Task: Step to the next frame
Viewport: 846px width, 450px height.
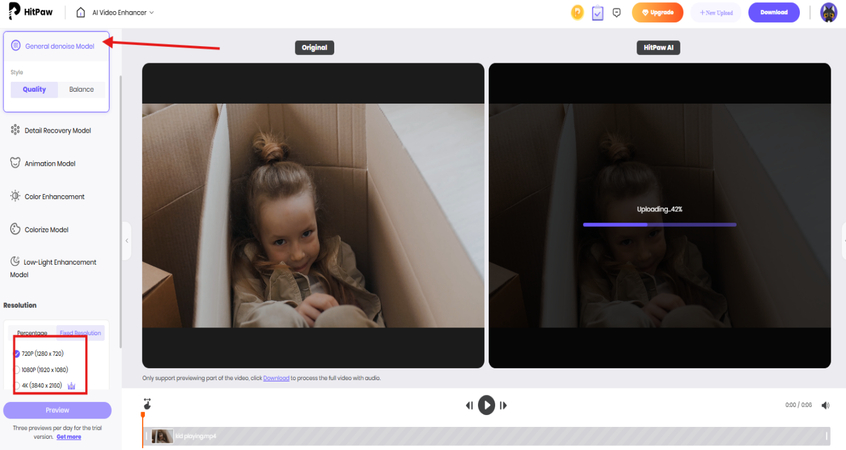Action: coord(503,405)
